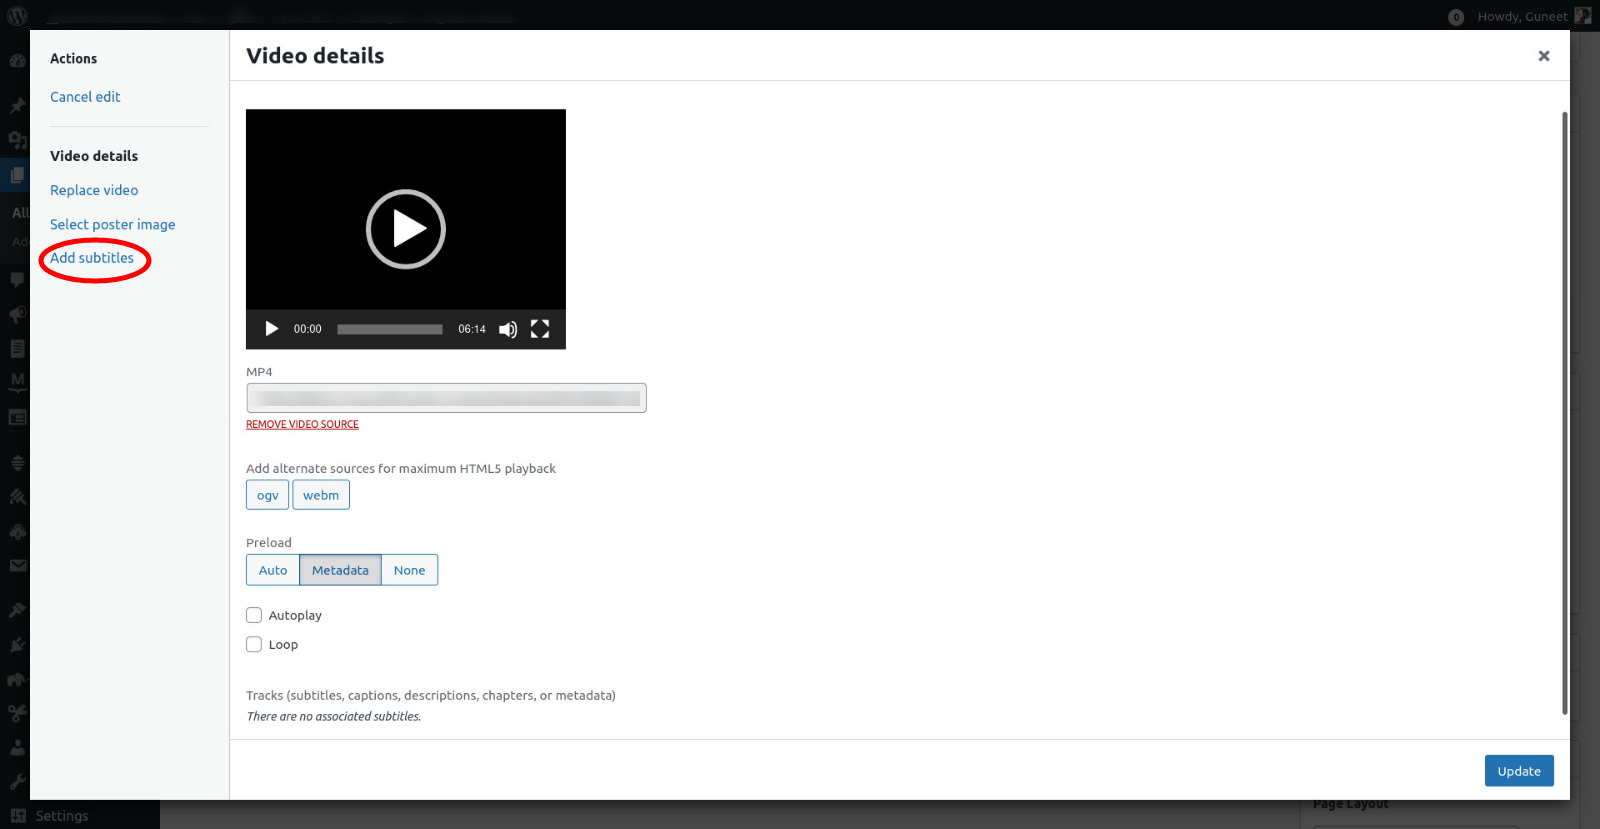Click the 00:00 current time label
The image size is (1600, 829).
pyautogui.click(x=308, y=329)
